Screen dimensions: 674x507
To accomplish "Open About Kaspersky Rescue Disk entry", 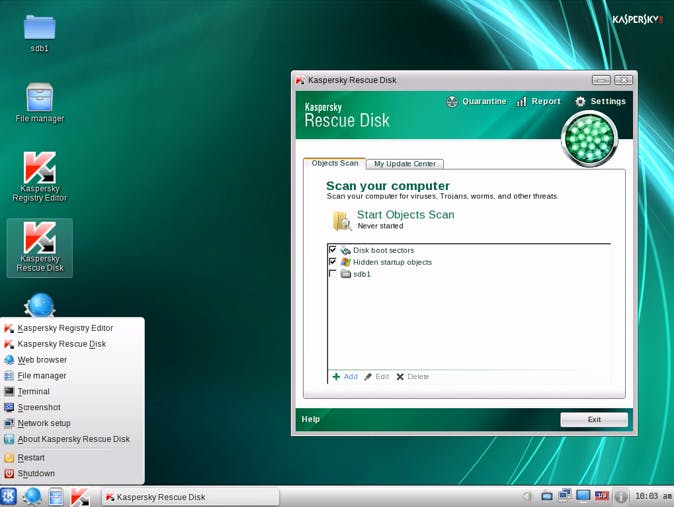I will 72,439.
